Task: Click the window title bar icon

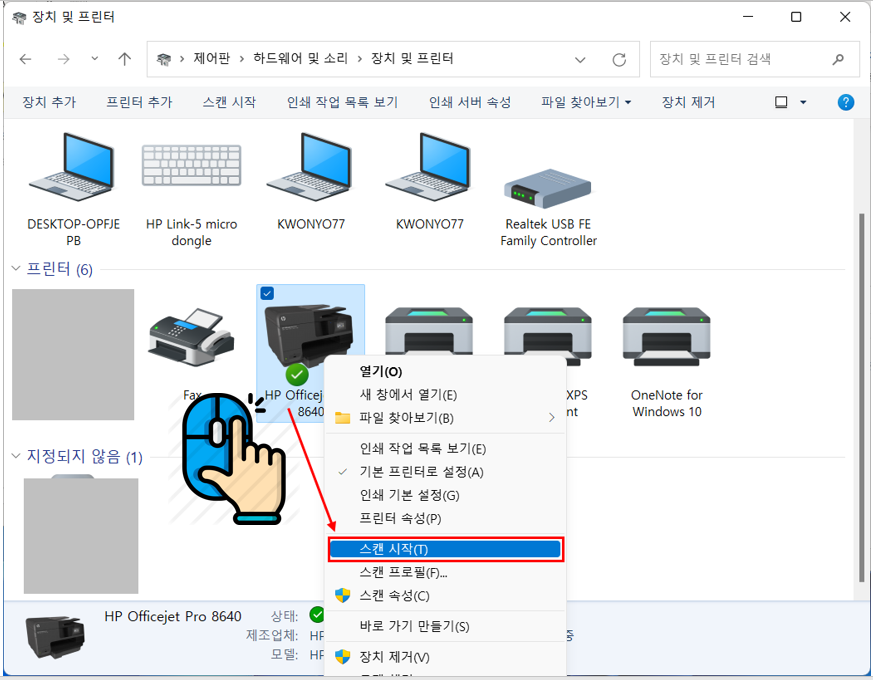Action: click(x=19, y=18)
